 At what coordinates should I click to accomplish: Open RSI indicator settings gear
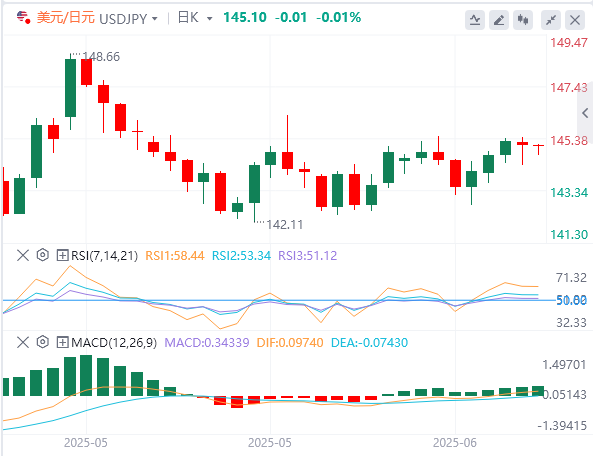43,255
